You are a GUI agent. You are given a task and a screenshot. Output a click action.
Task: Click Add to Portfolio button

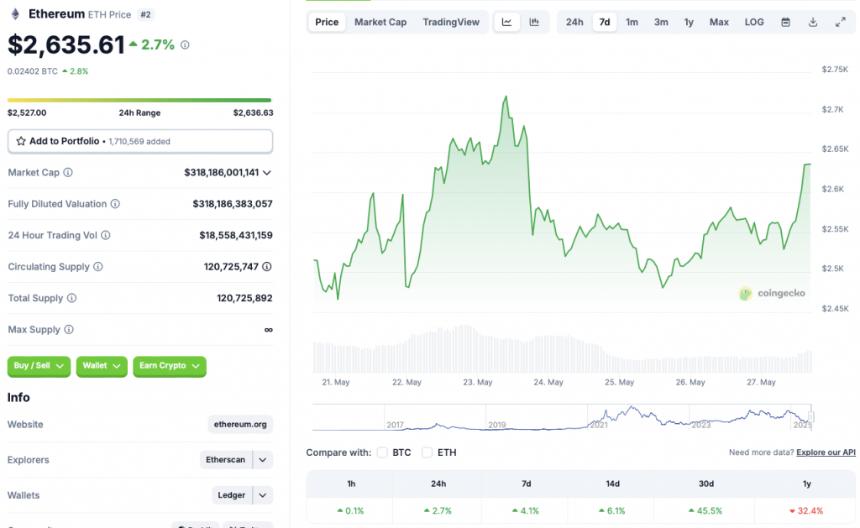tap(140, 141)
